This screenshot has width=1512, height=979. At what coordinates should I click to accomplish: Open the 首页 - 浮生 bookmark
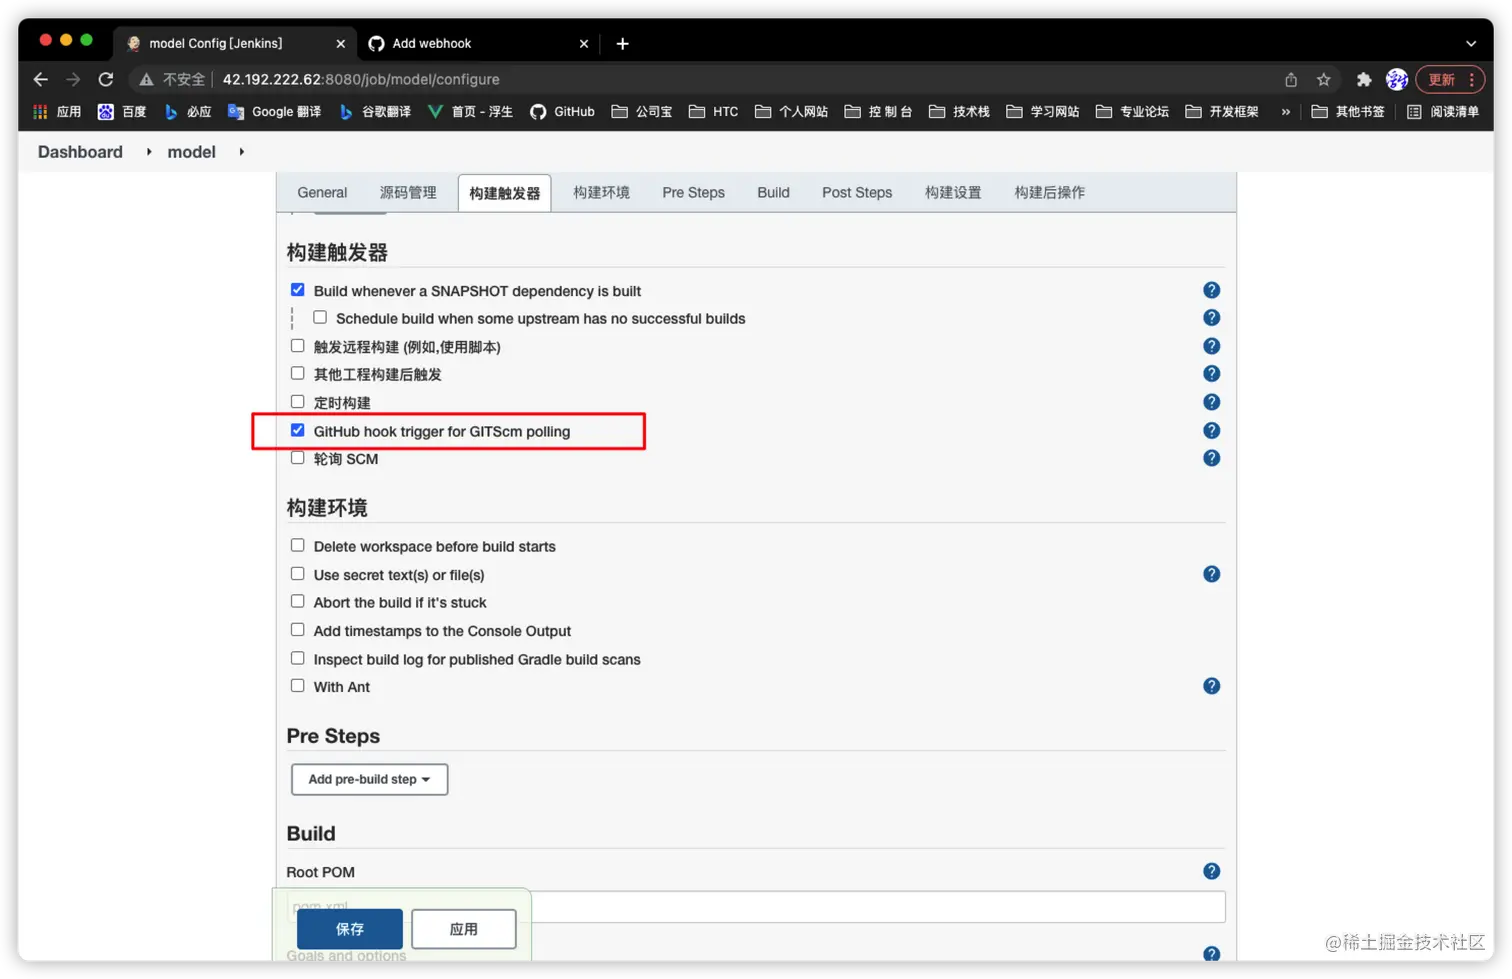click(x=470, y=112)
